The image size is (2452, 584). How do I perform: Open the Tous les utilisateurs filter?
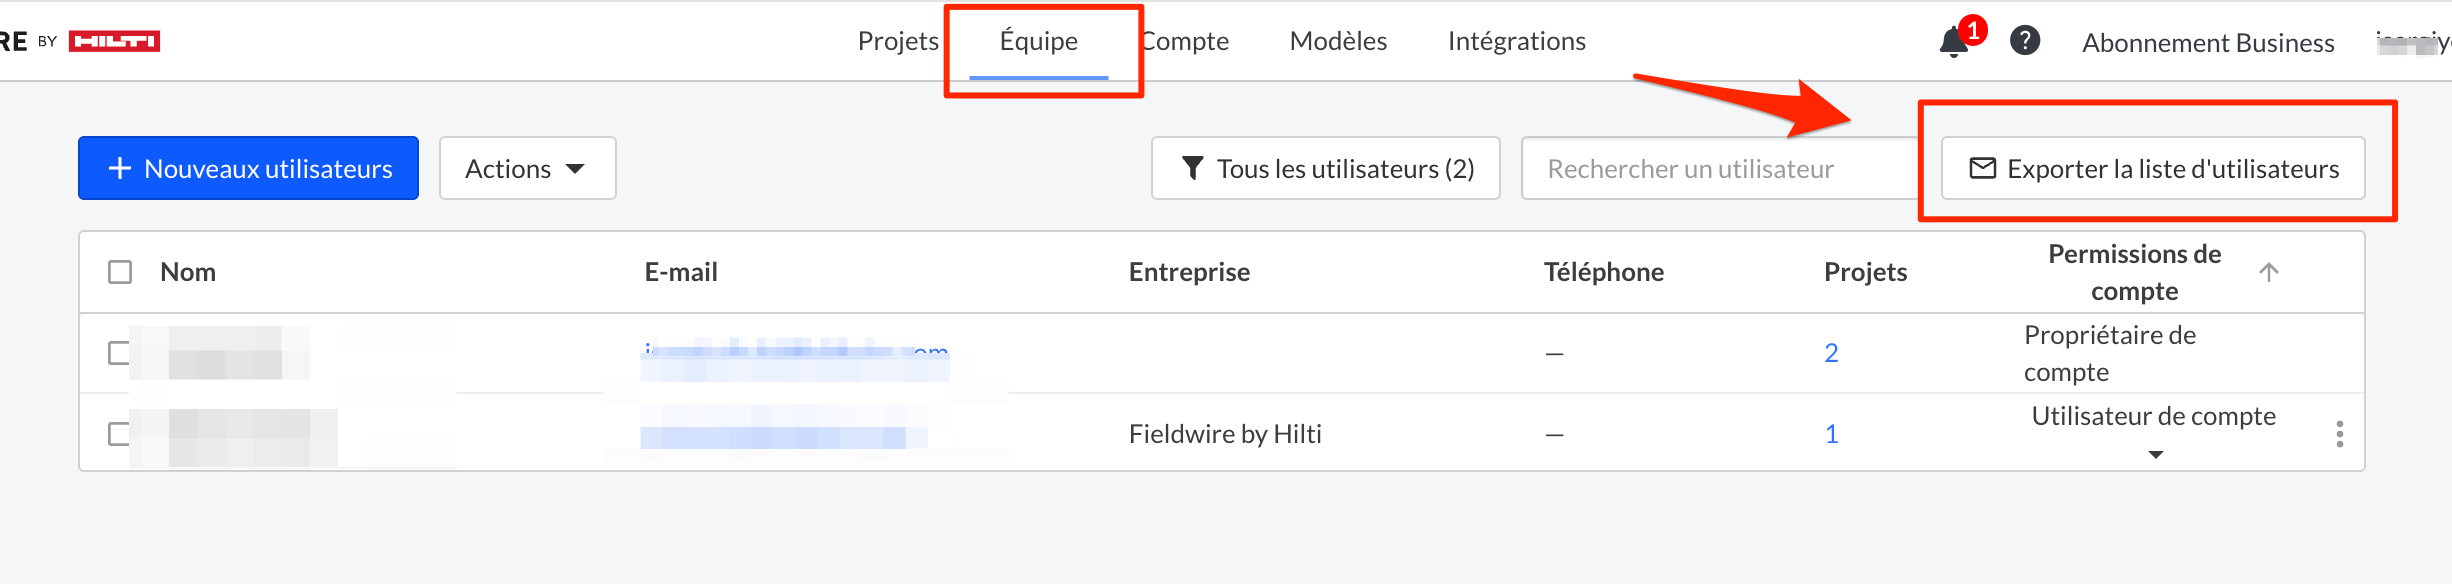click(x=1325, y=168)
